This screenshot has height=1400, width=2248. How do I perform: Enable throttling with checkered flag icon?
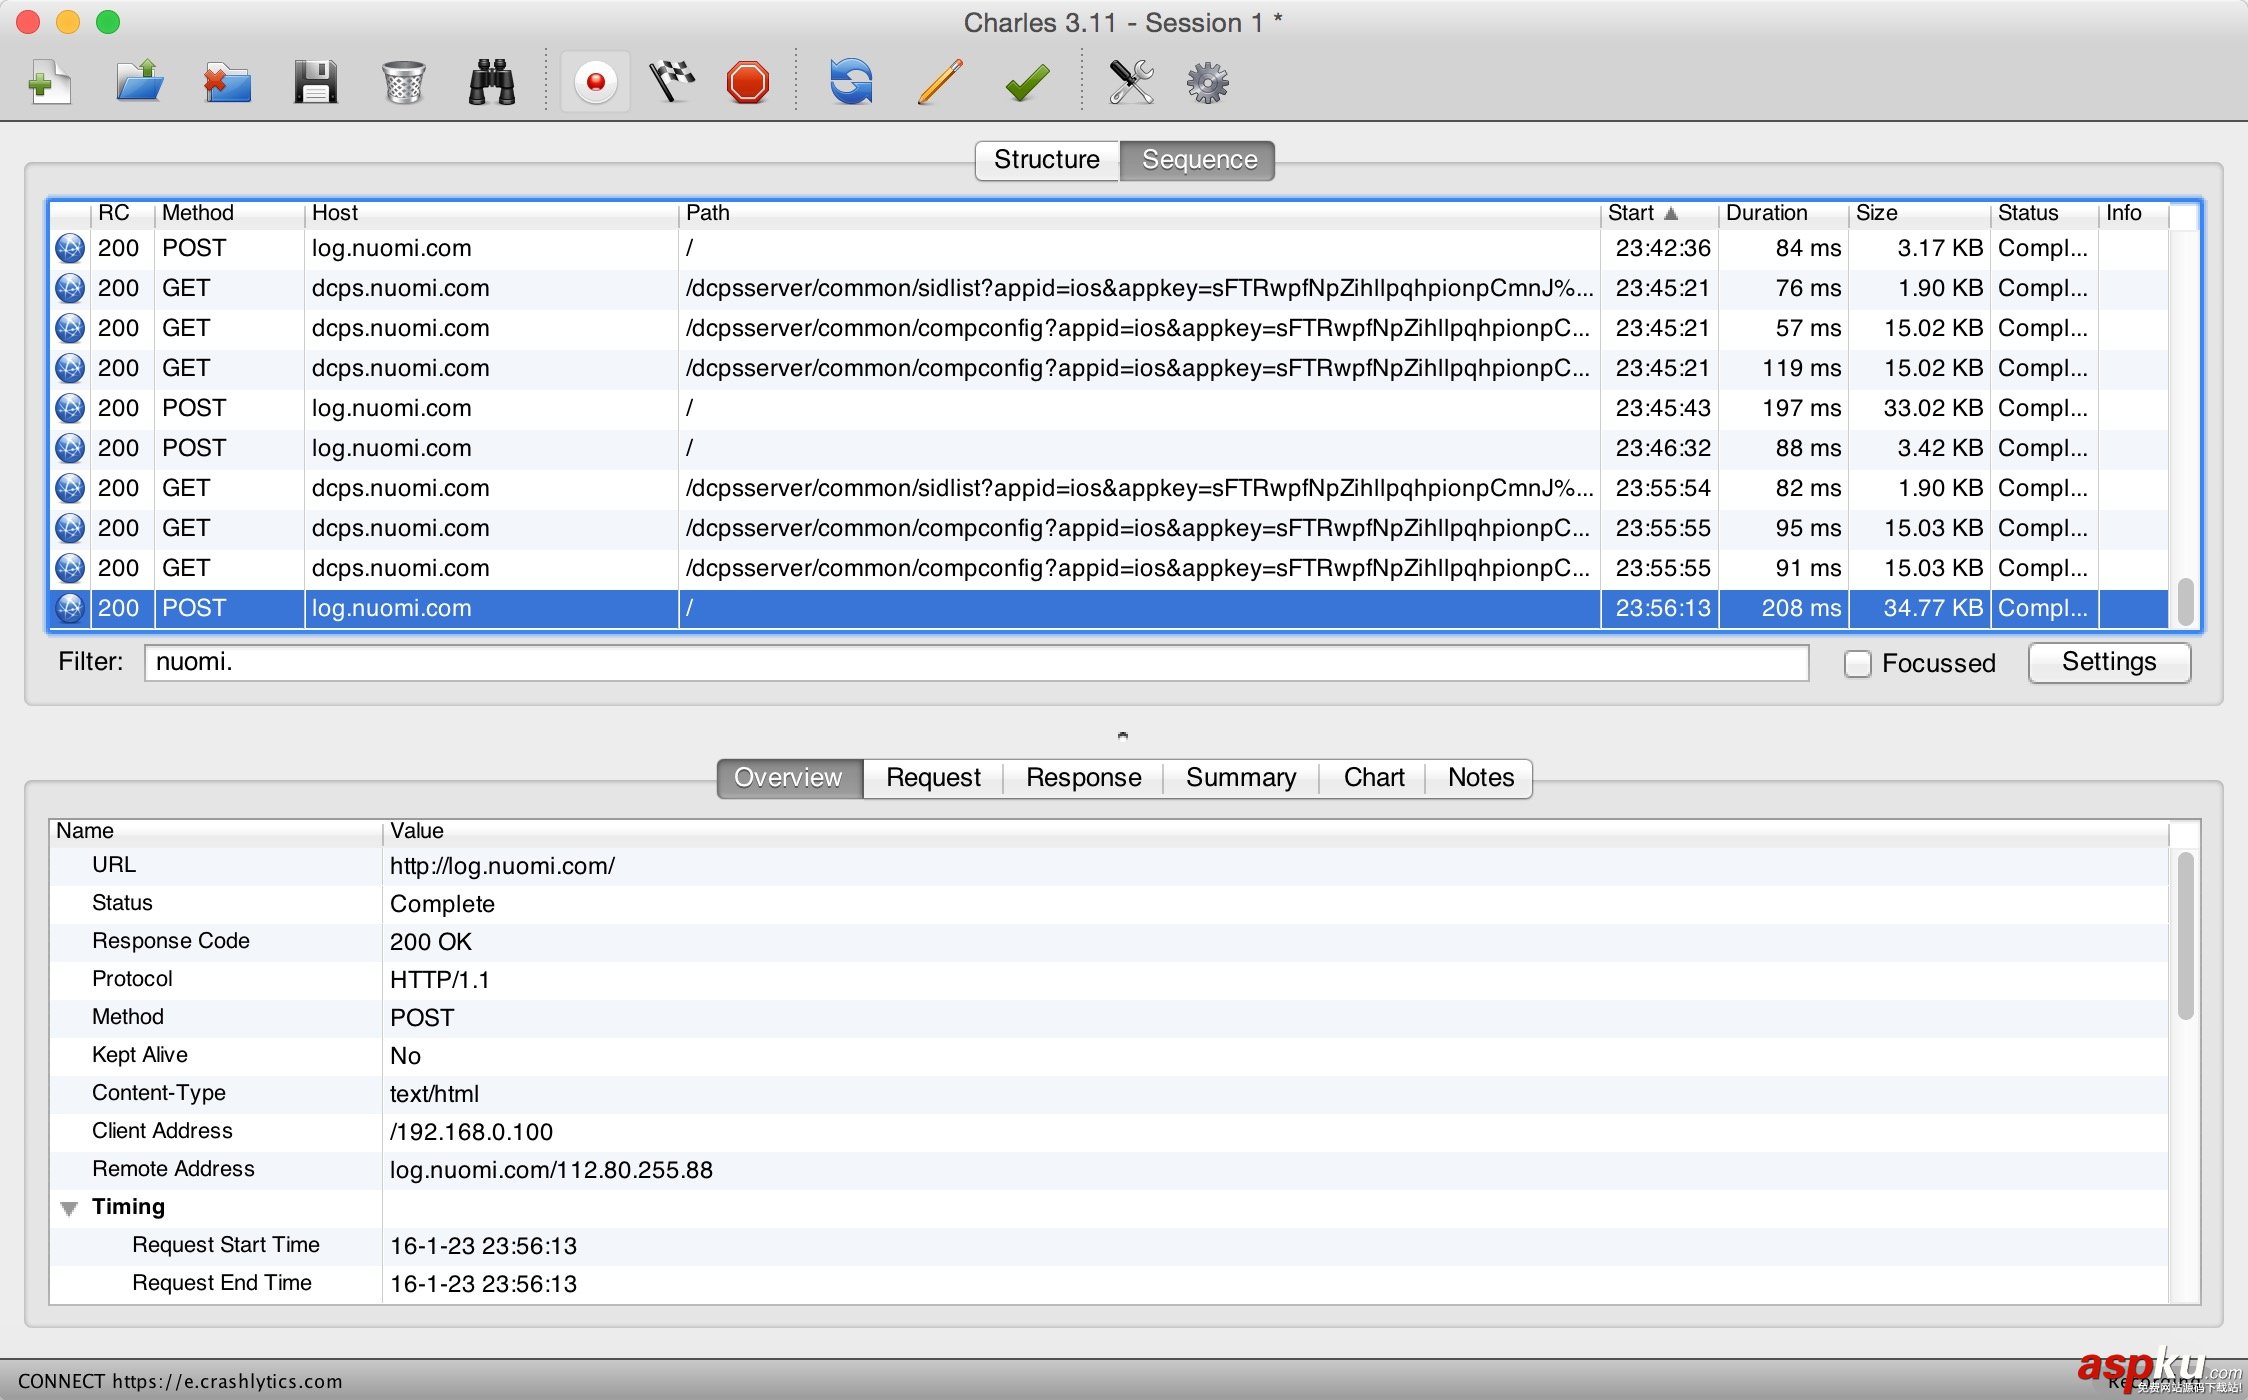672,82
